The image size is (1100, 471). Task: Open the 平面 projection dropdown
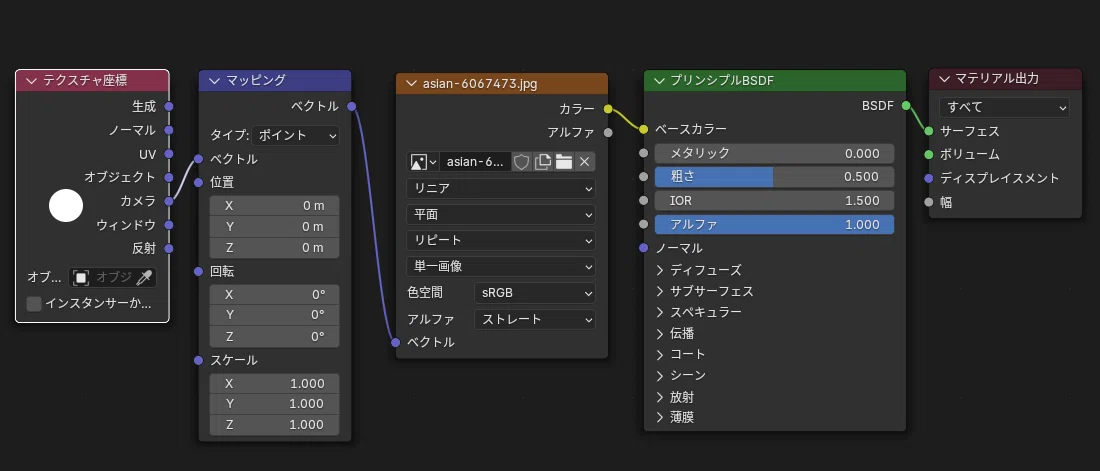[x=500, y=214]
